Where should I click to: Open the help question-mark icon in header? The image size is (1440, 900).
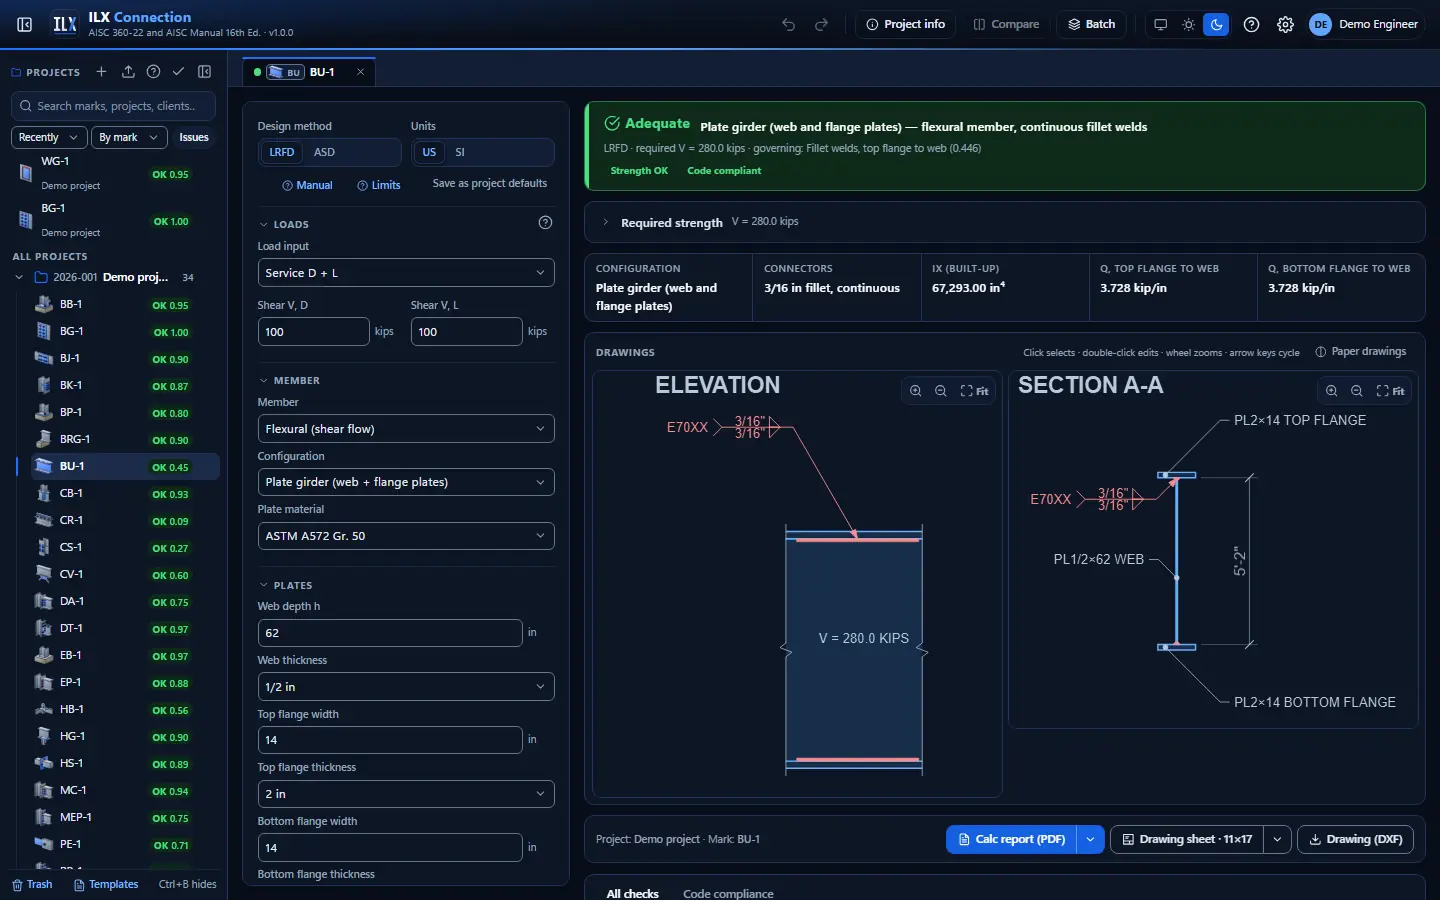pyautogui.click(x=1251, y=24)
